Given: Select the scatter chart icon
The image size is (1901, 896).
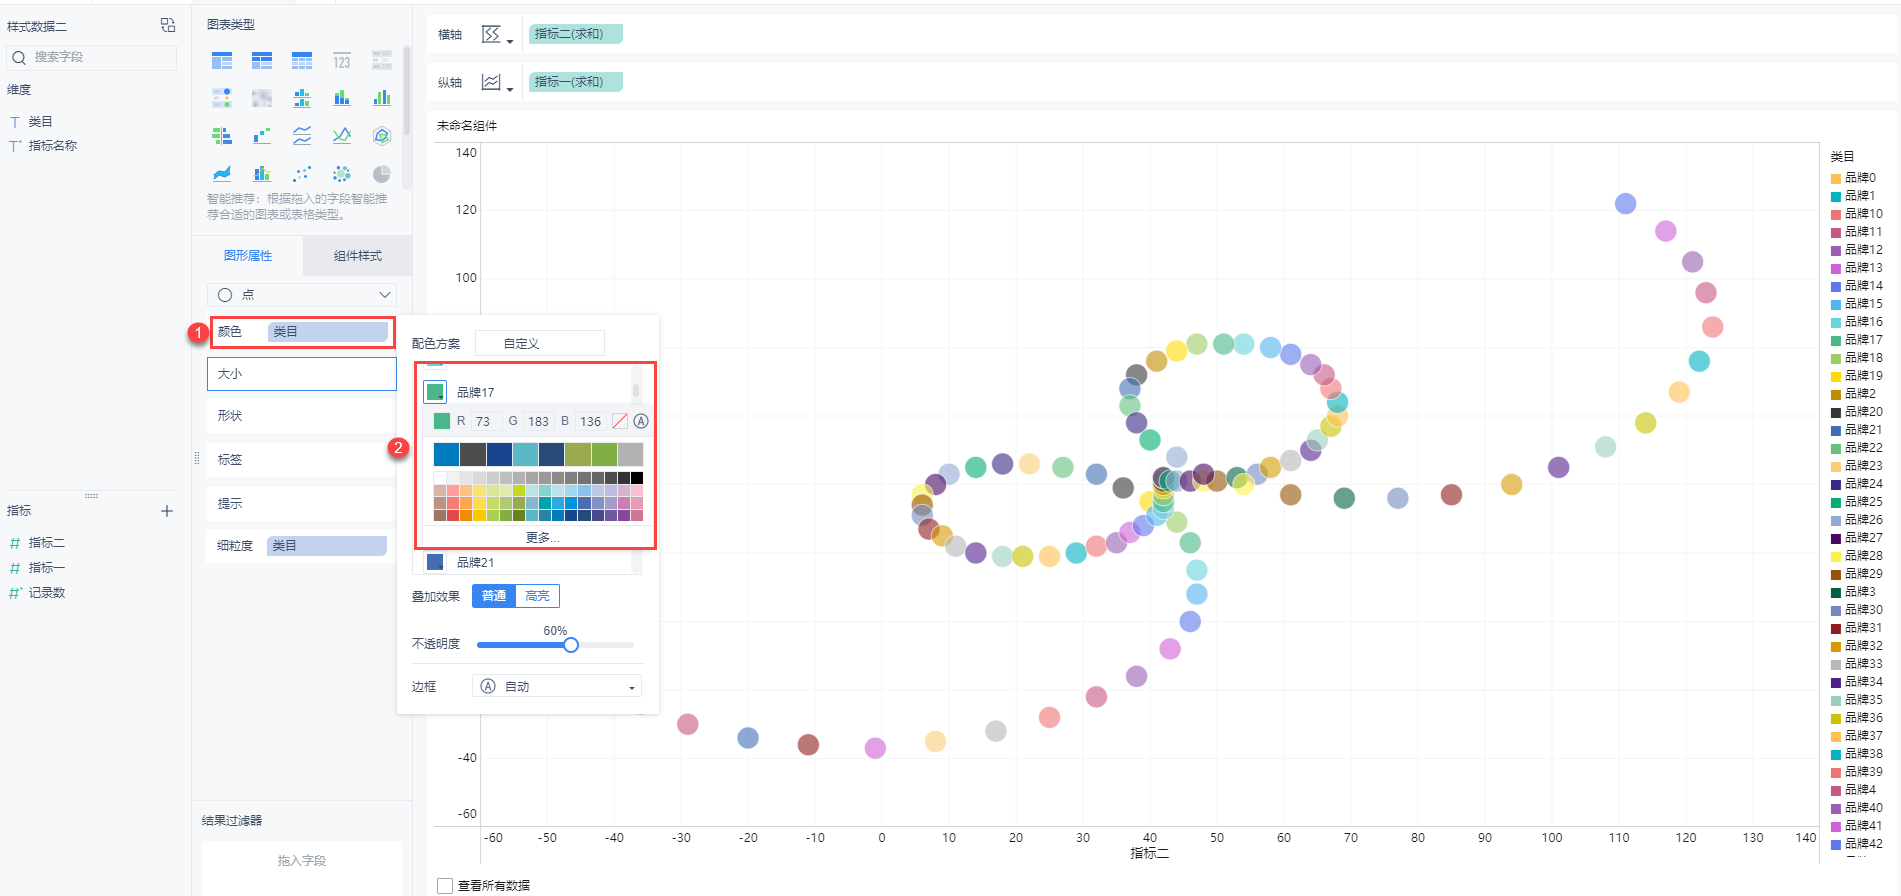Looking at the screenshot, I should click(x=302, y=173).
